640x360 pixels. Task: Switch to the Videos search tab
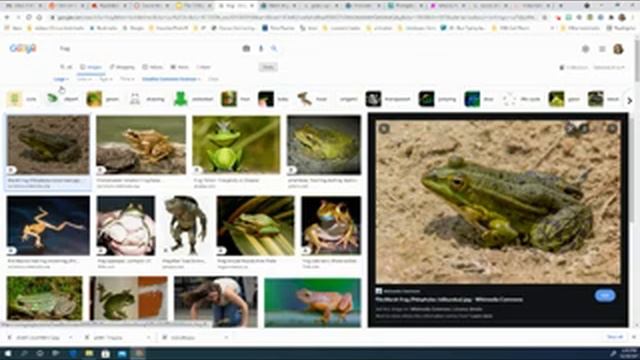point(153,67)
